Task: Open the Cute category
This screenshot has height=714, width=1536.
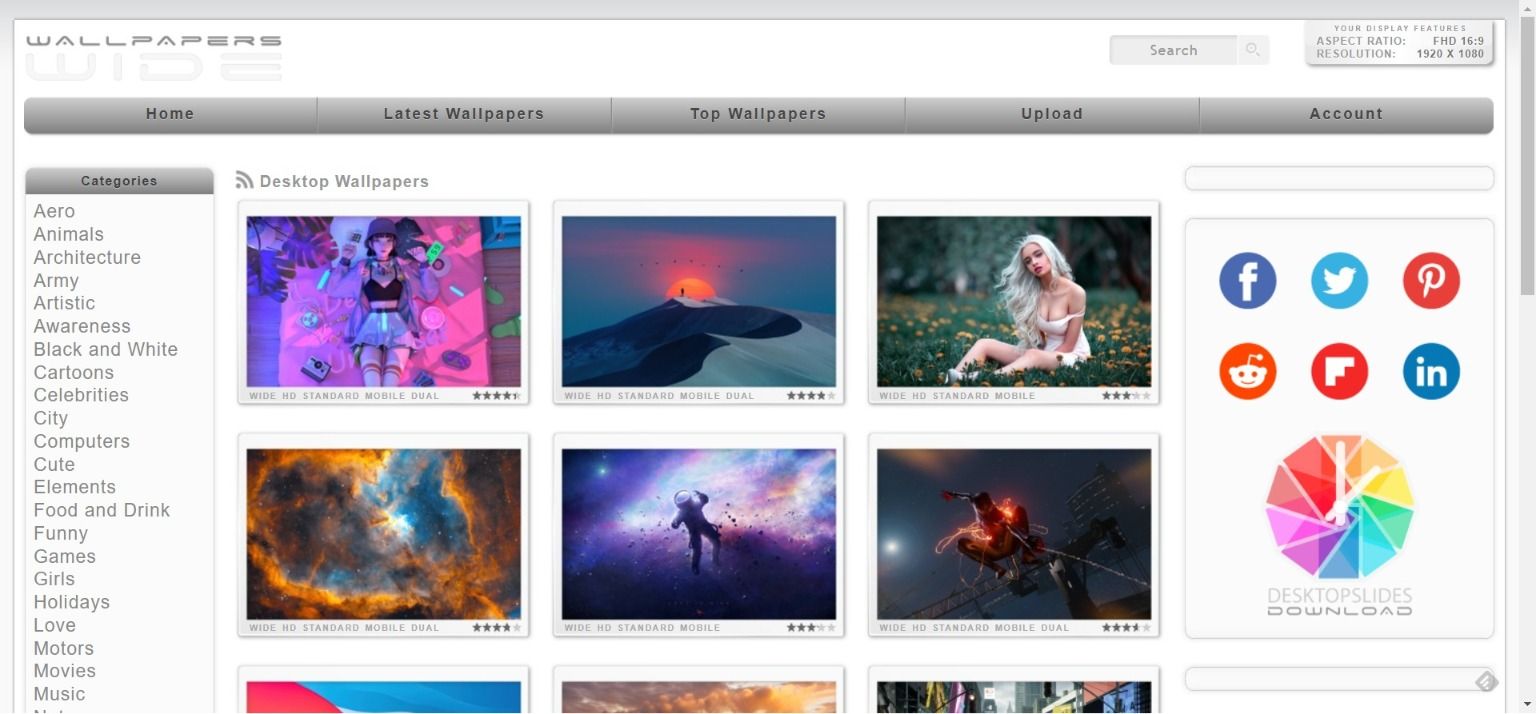Action: click(54, 464)
